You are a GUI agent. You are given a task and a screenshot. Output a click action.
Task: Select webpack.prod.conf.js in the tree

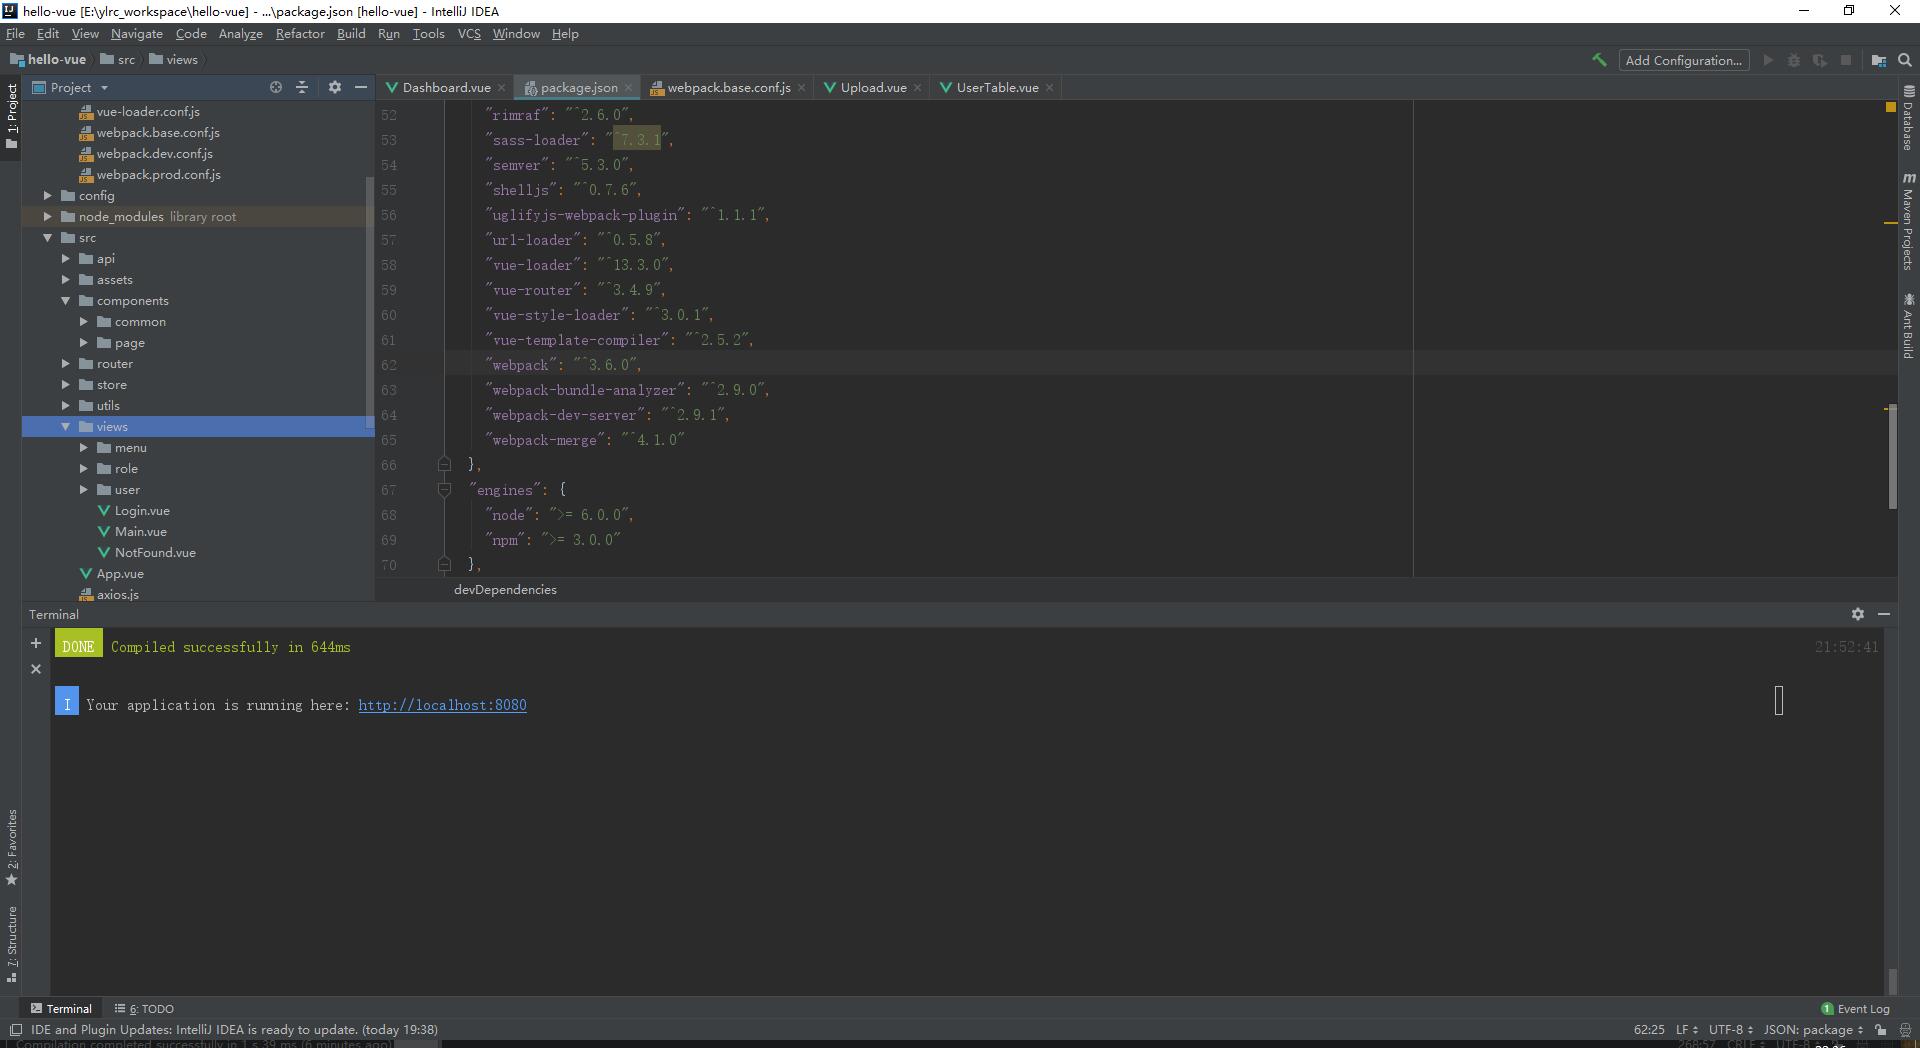click(158, 174)
